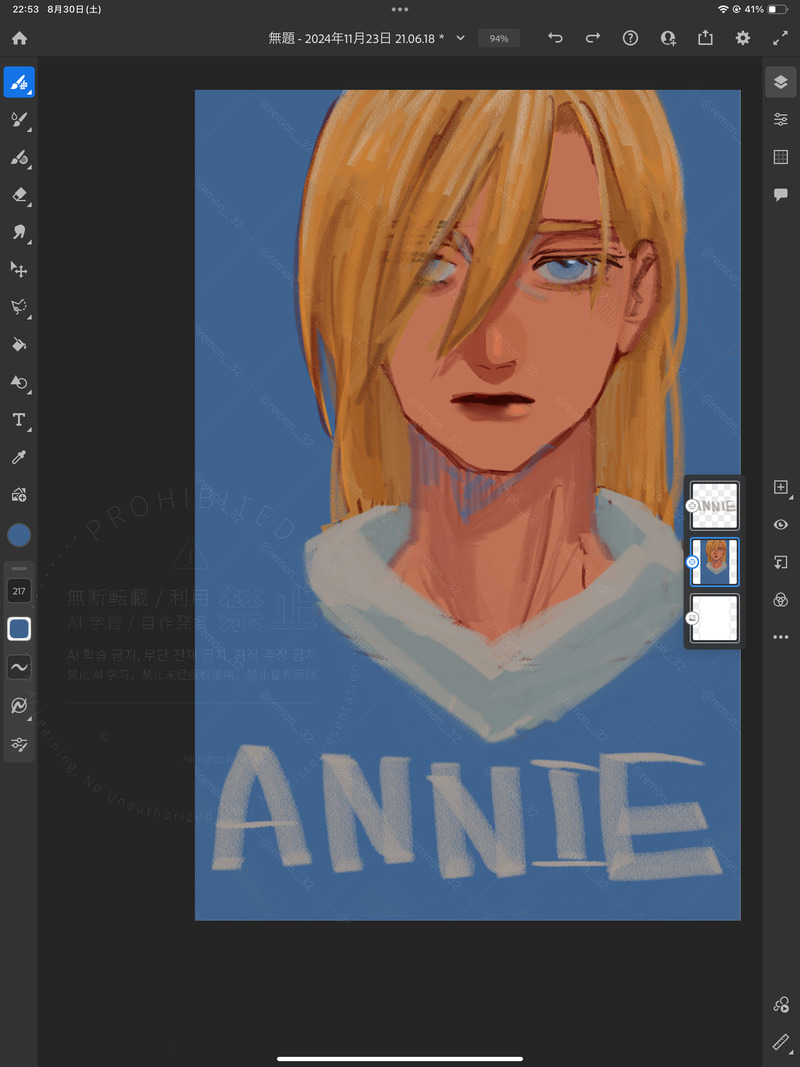
Task: Select the Pixel Brush tool
Action: 19,82
